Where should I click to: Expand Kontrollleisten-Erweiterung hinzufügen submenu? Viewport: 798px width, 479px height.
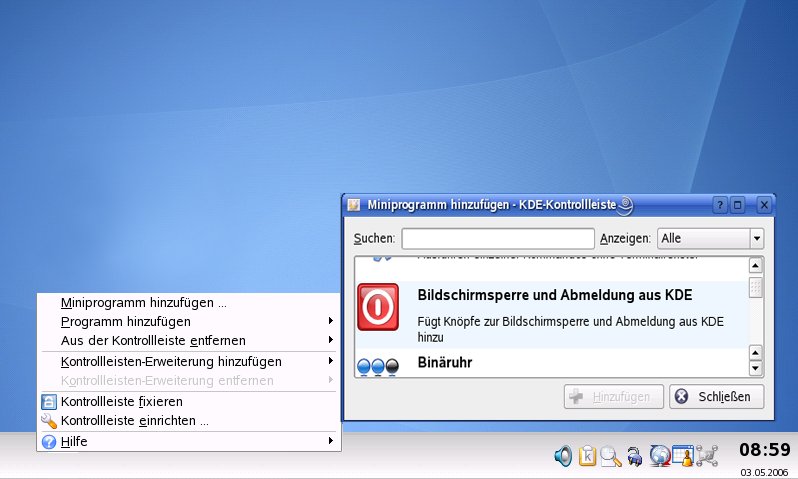[x=188, y=361]
